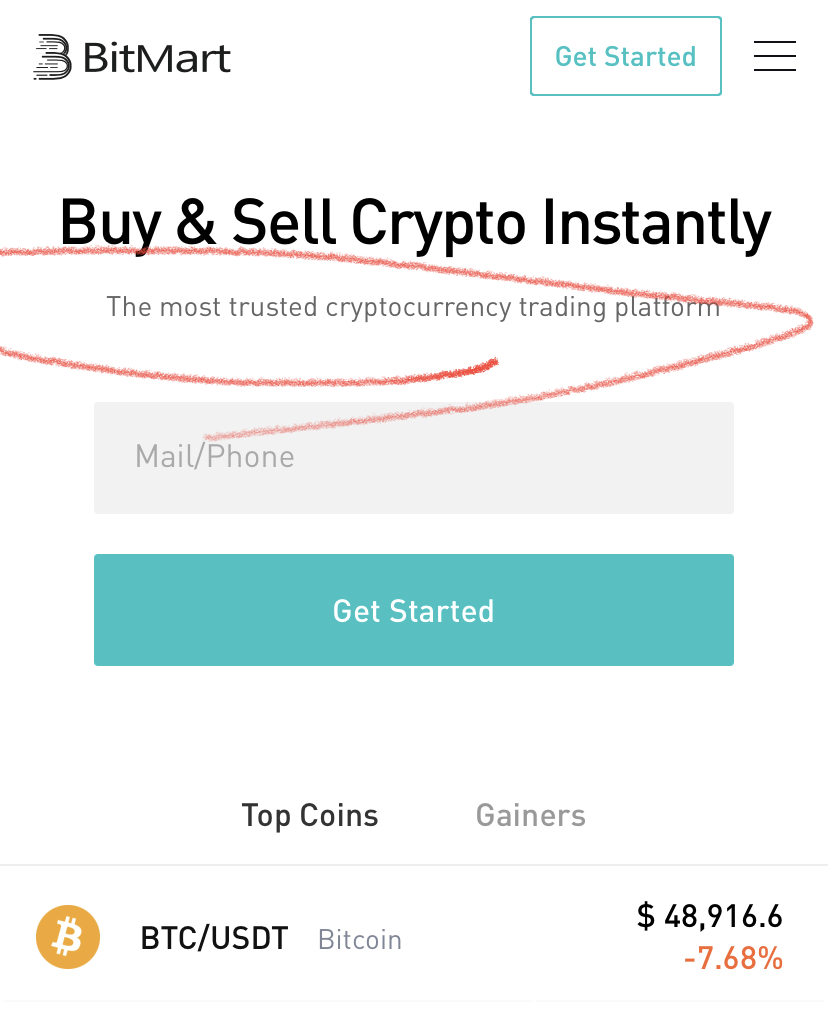Click the Buy & Sell Crypto Instantly headline
This screenshot has width=828, height=1030.
point(414,222)
